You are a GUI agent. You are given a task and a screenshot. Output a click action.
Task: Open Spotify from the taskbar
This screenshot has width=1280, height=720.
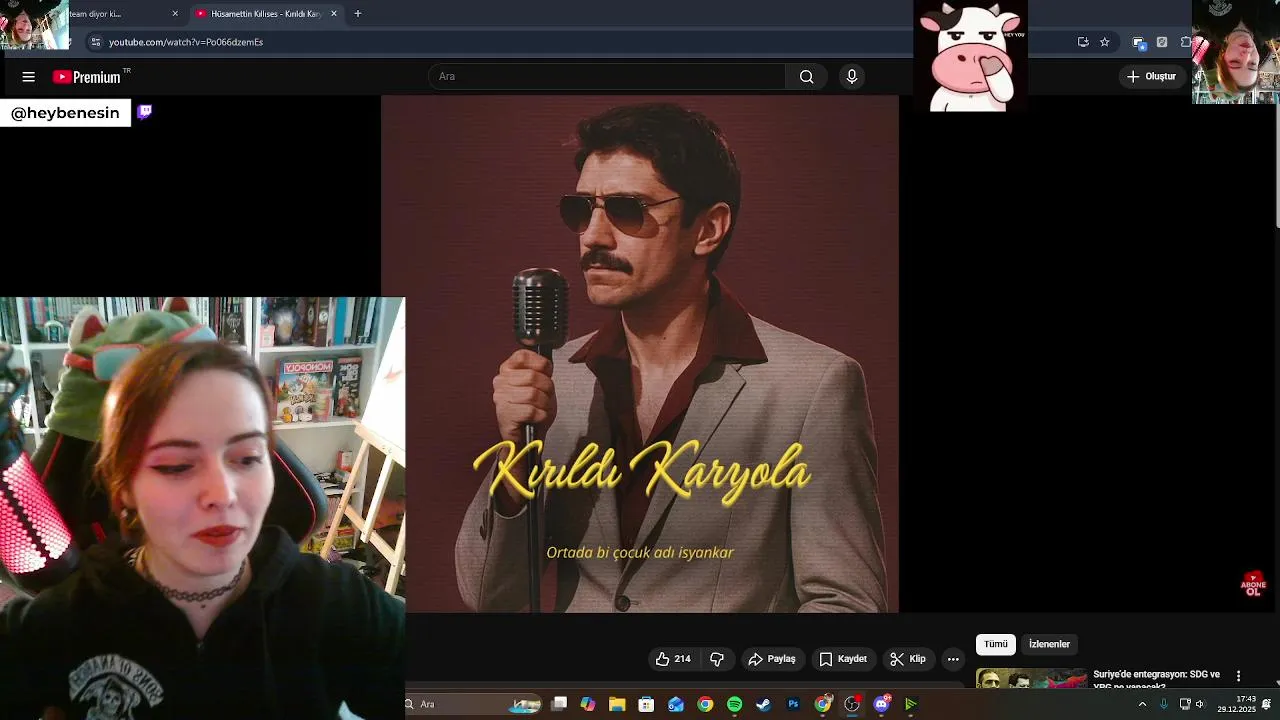(735, 704)
